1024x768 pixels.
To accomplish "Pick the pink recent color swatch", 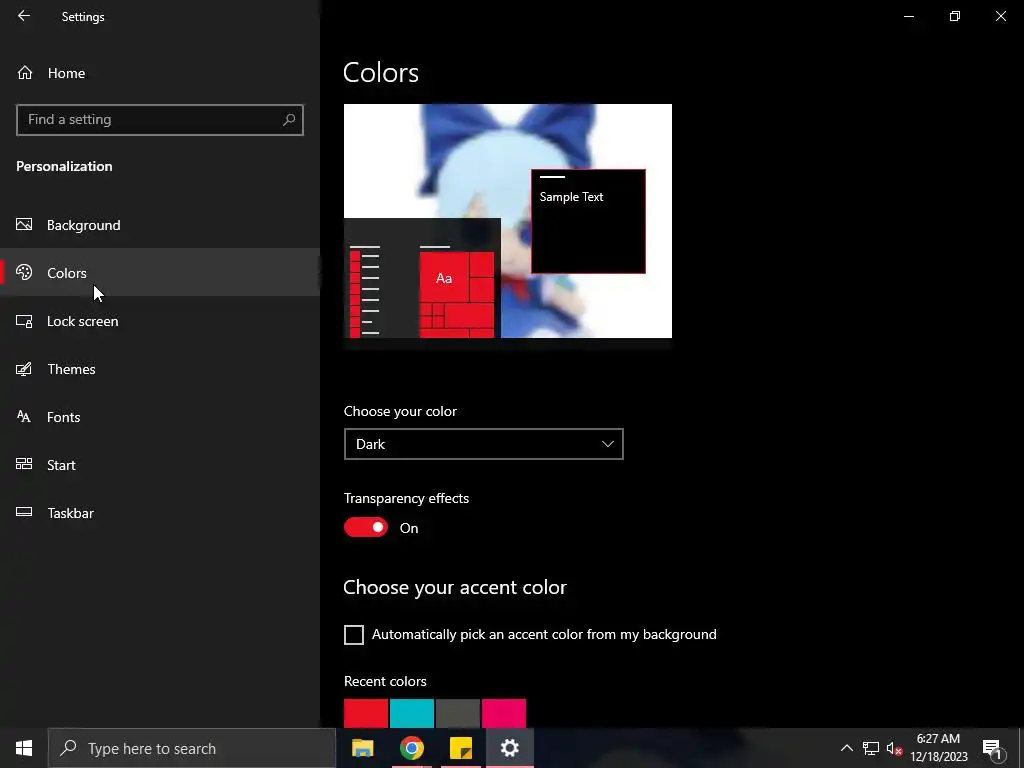I will click(x=504, y=713).
